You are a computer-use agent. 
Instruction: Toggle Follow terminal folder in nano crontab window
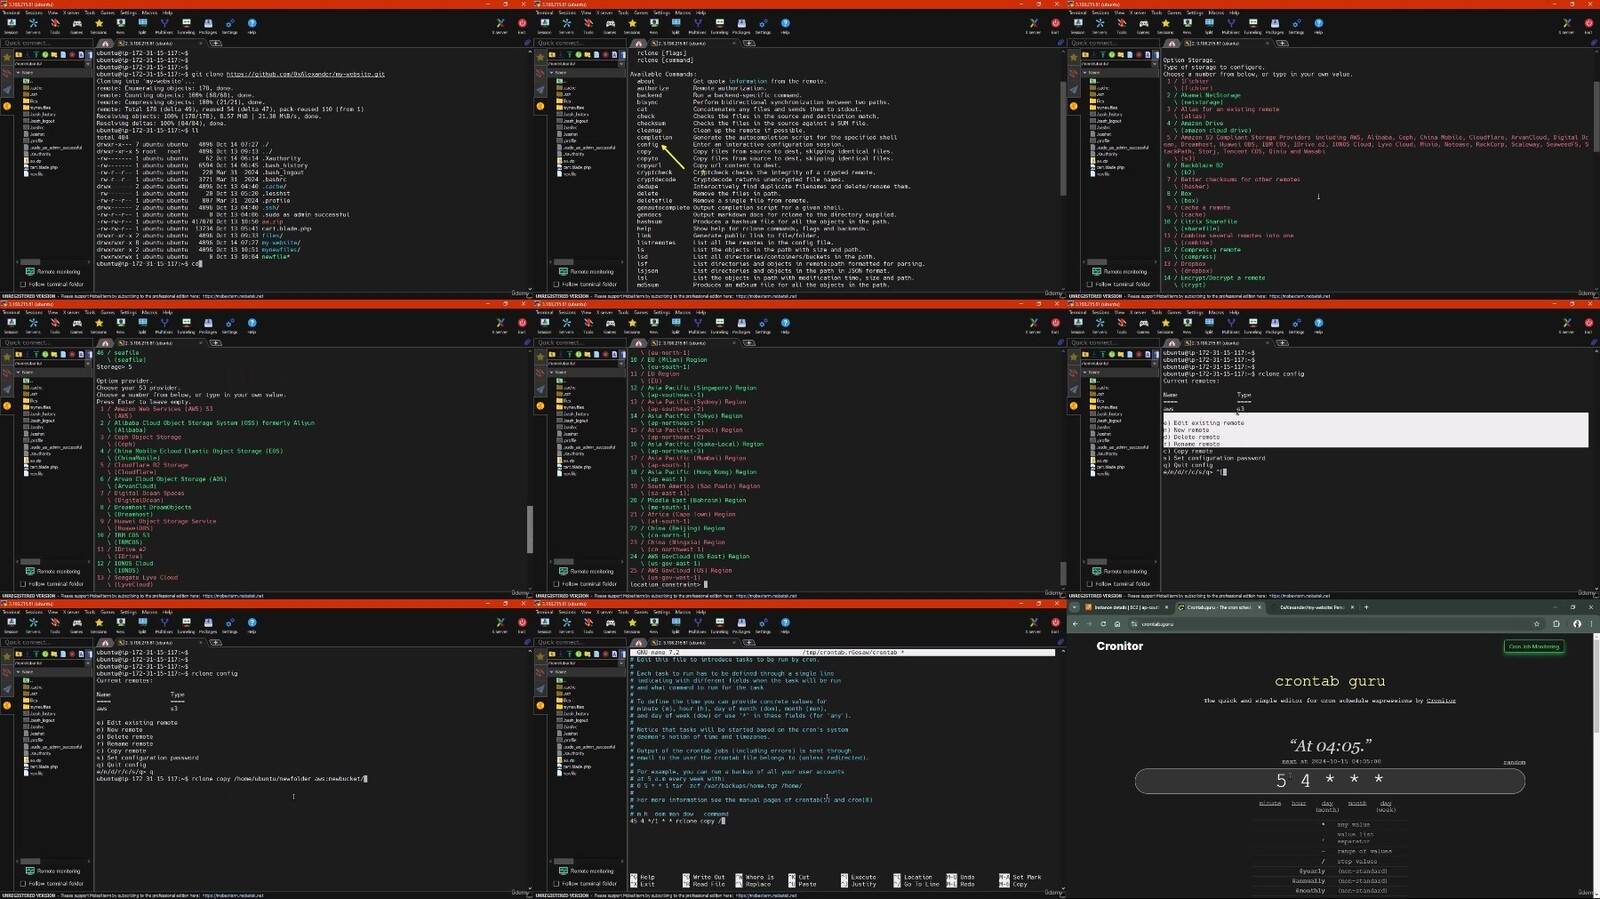pos(556,884)
